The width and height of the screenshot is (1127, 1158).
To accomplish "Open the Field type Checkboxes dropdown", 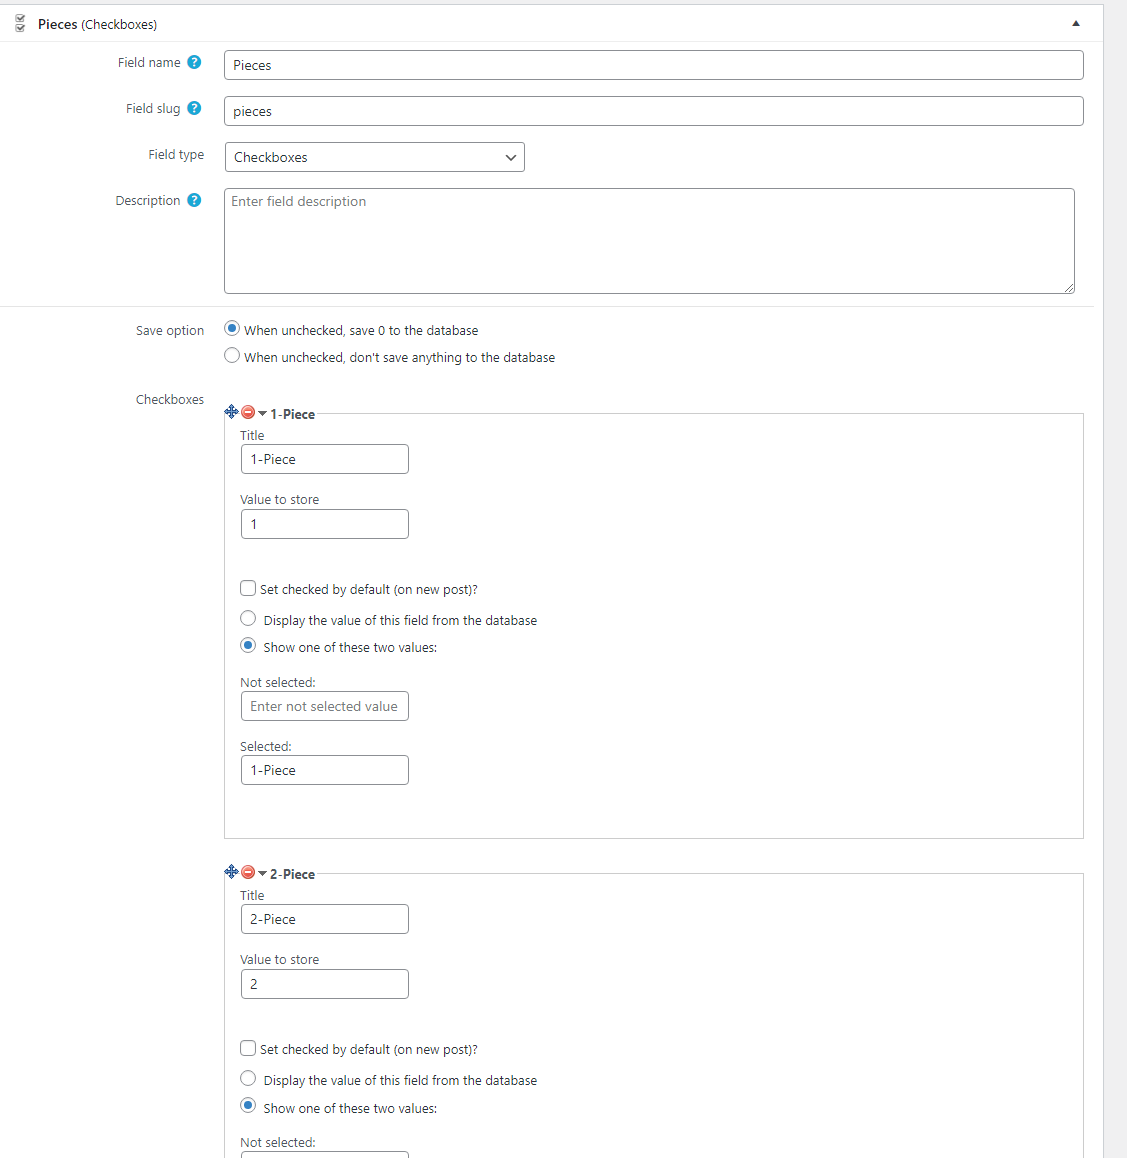I will pos(374,157).
